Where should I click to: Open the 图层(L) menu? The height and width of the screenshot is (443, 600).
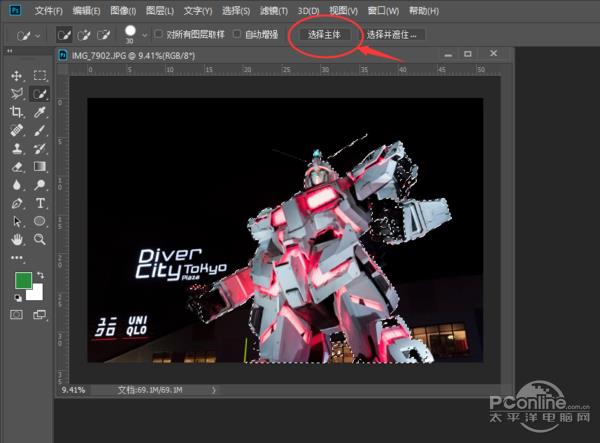(160, 11)
